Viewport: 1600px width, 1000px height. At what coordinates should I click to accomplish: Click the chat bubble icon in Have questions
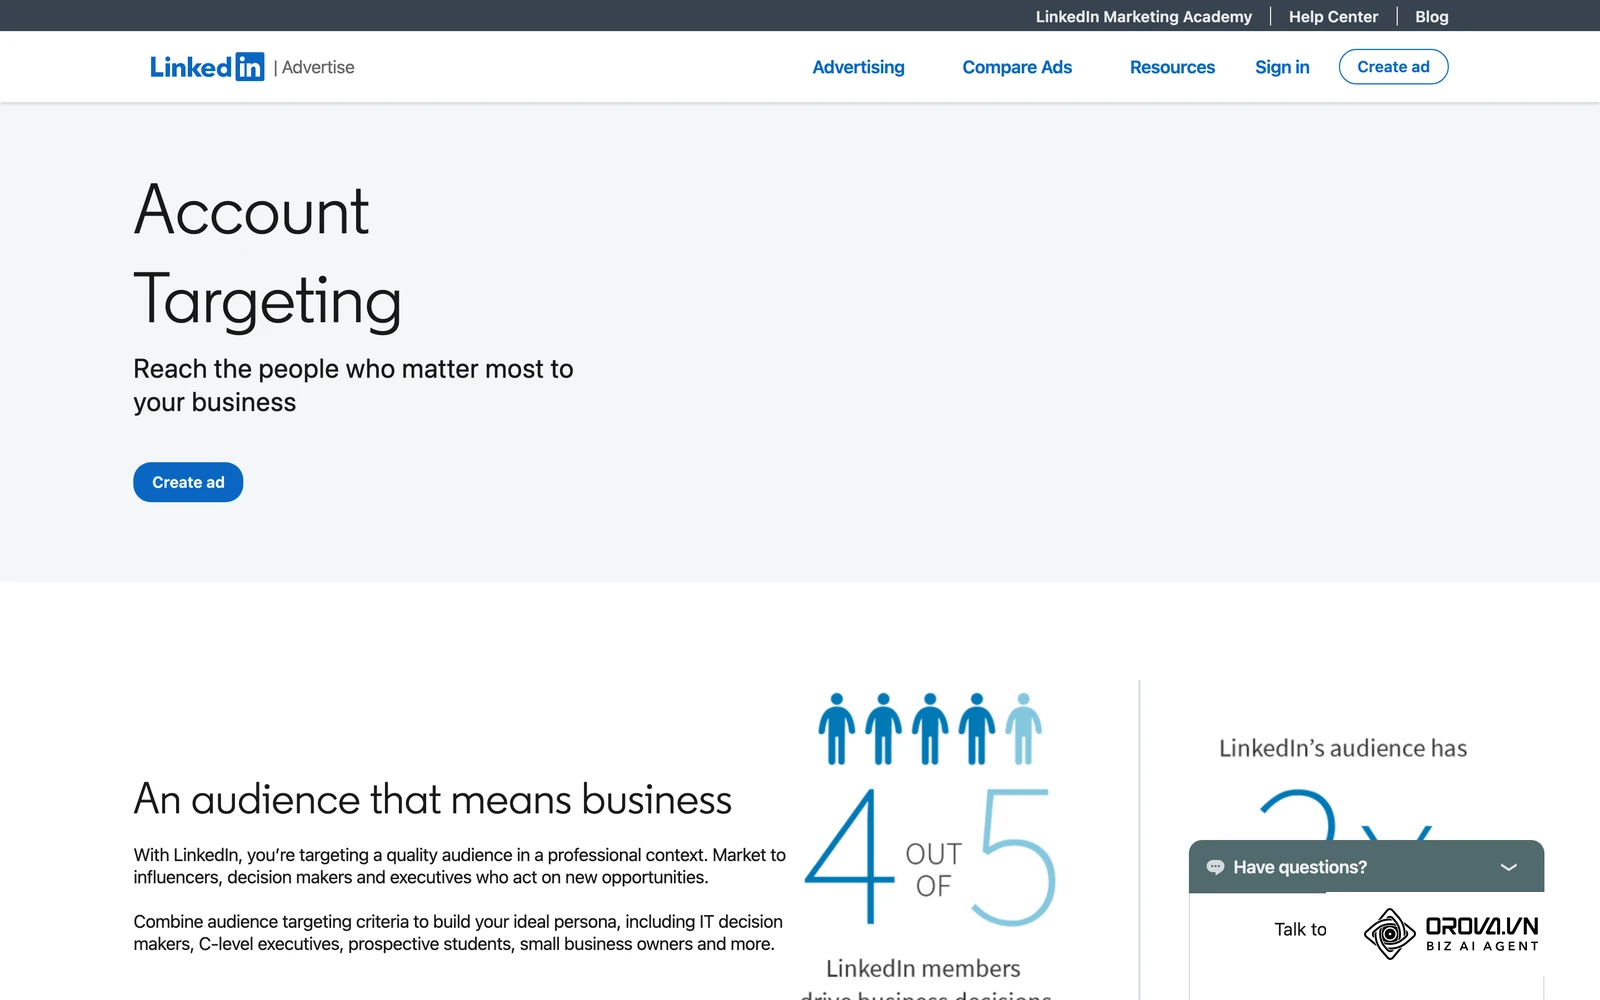click(1215, 867)
